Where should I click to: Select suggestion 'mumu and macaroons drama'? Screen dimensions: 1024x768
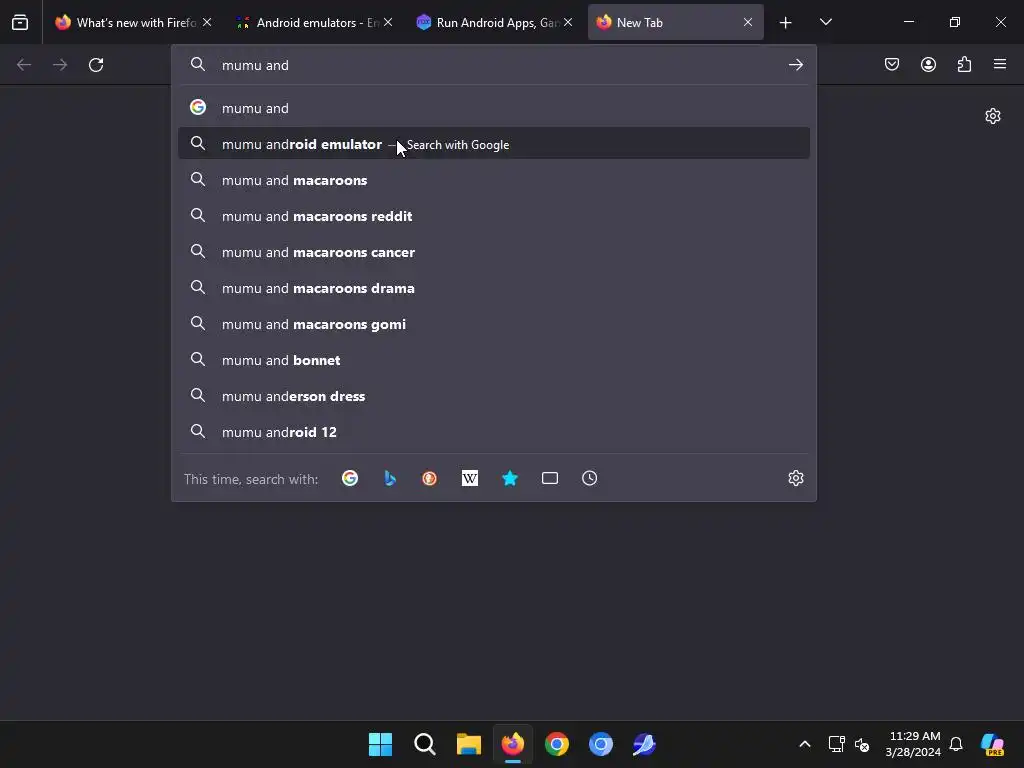click(494, 287)
